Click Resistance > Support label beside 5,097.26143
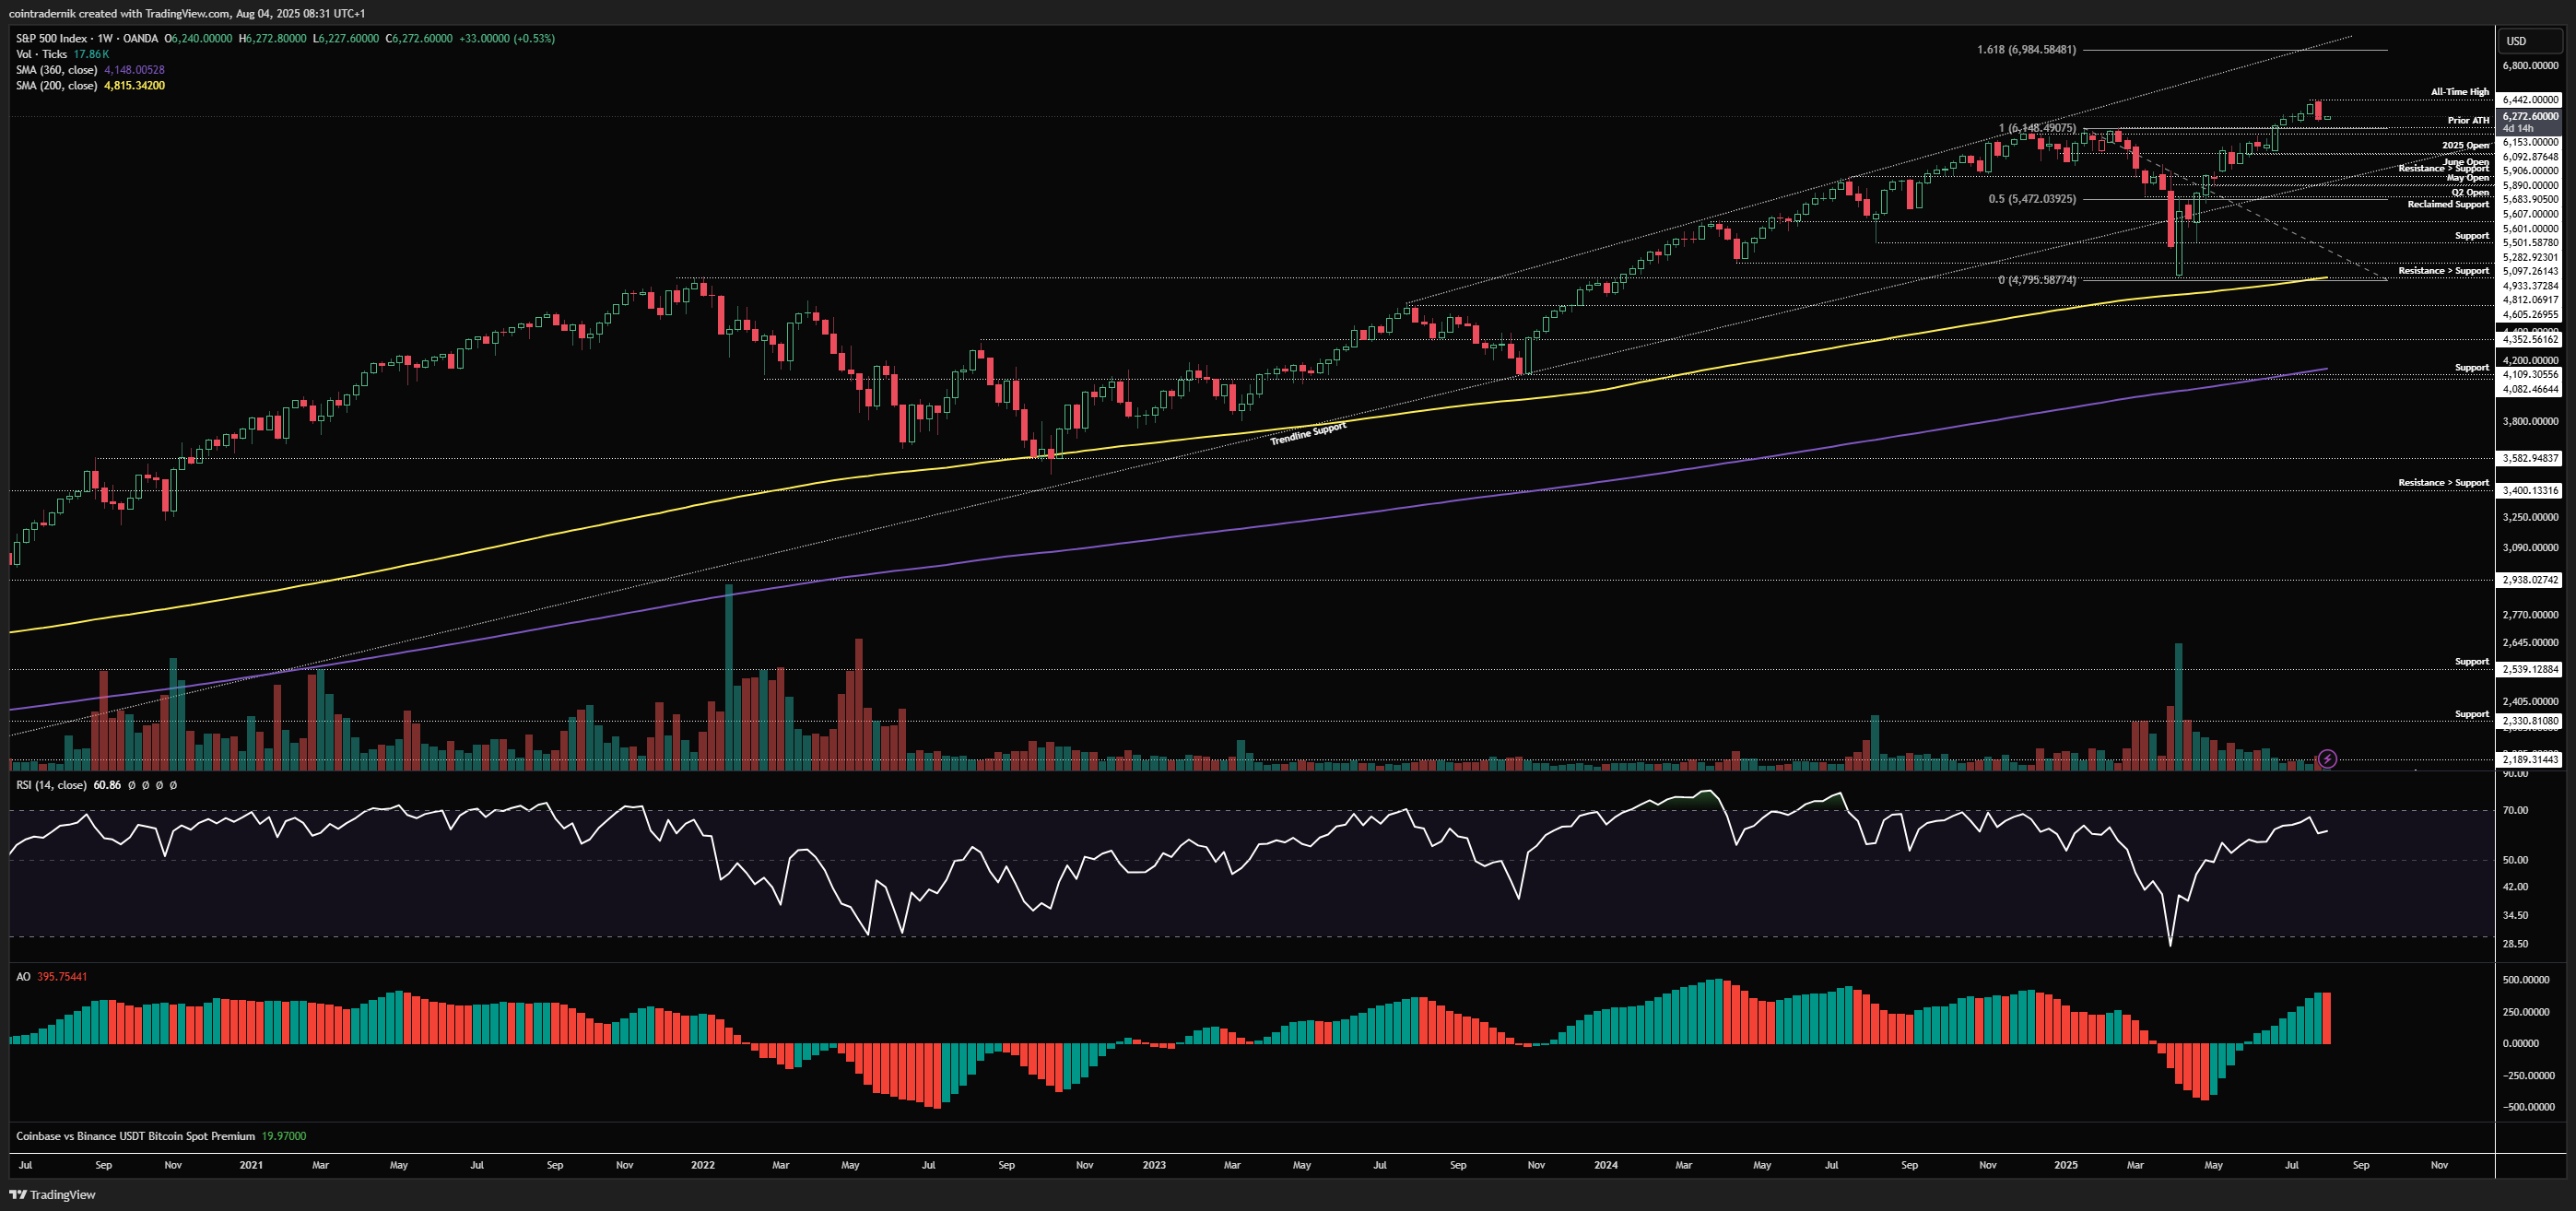 coord(2443,271)
